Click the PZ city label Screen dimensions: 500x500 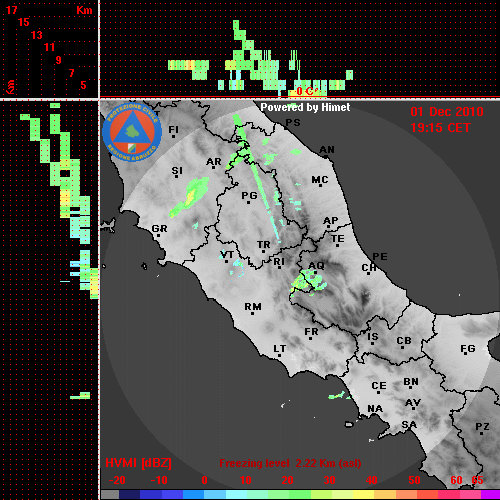[482, 427]
